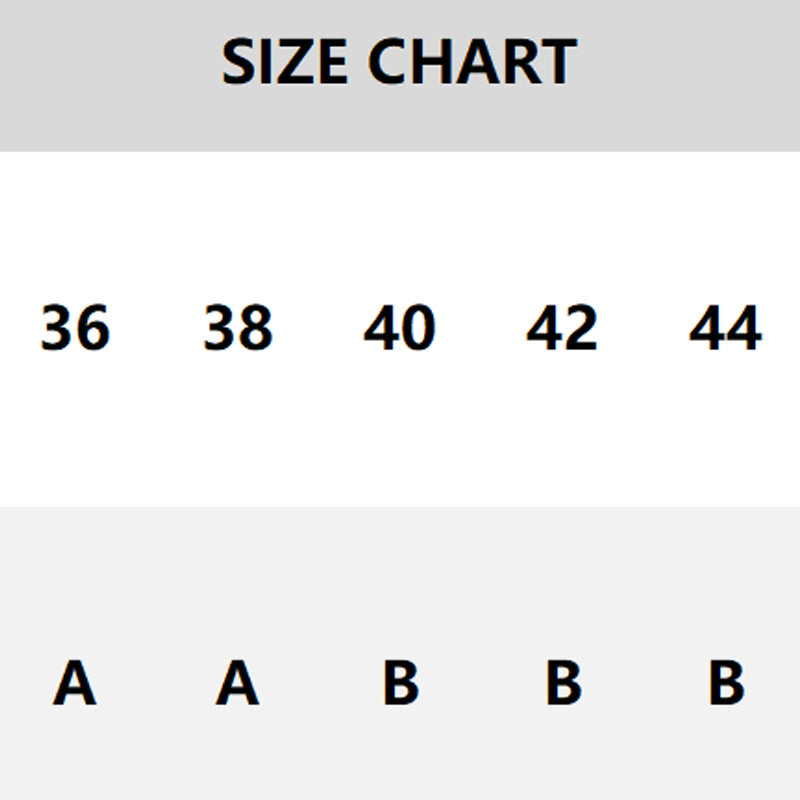Click empty white area of the numbers row
800x800 pixels.
click(x=400, y=220)
